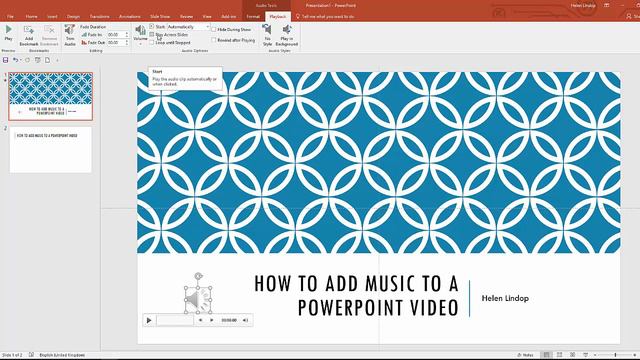Toggle the Notes pane from status bar

pos(525,355)
